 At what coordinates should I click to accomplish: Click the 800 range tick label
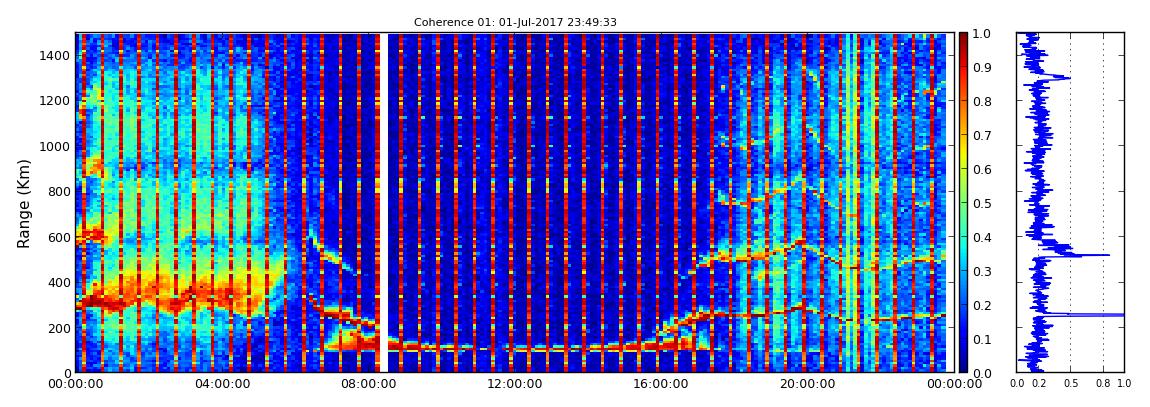(x=59, y=191)
